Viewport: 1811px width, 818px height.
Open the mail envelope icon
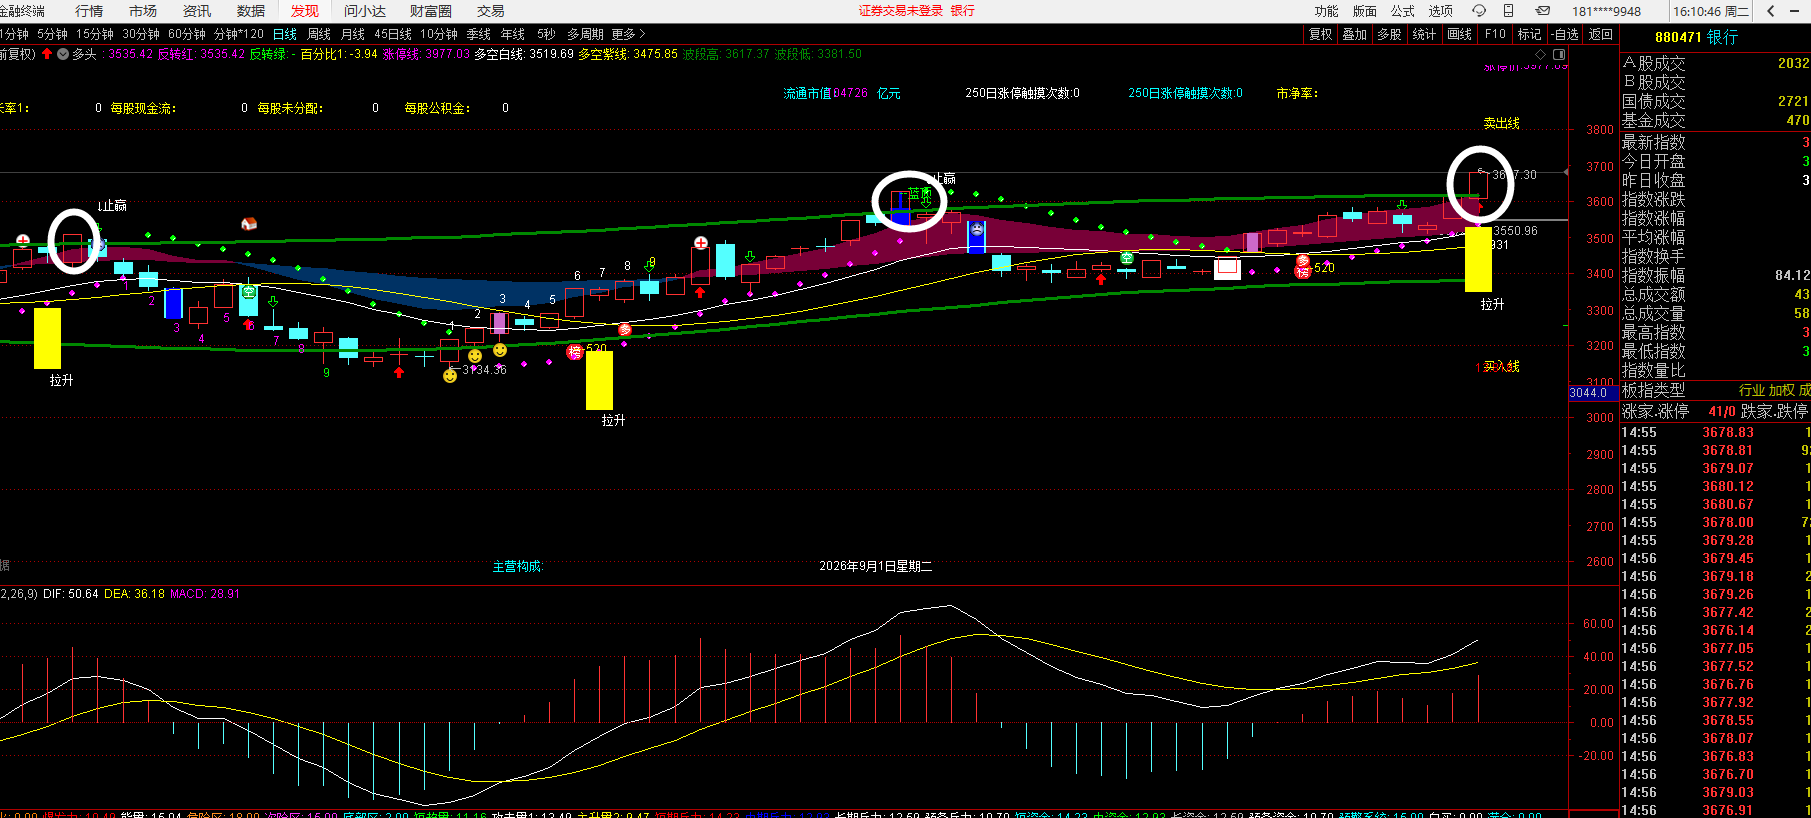(x=1543, y=11)
